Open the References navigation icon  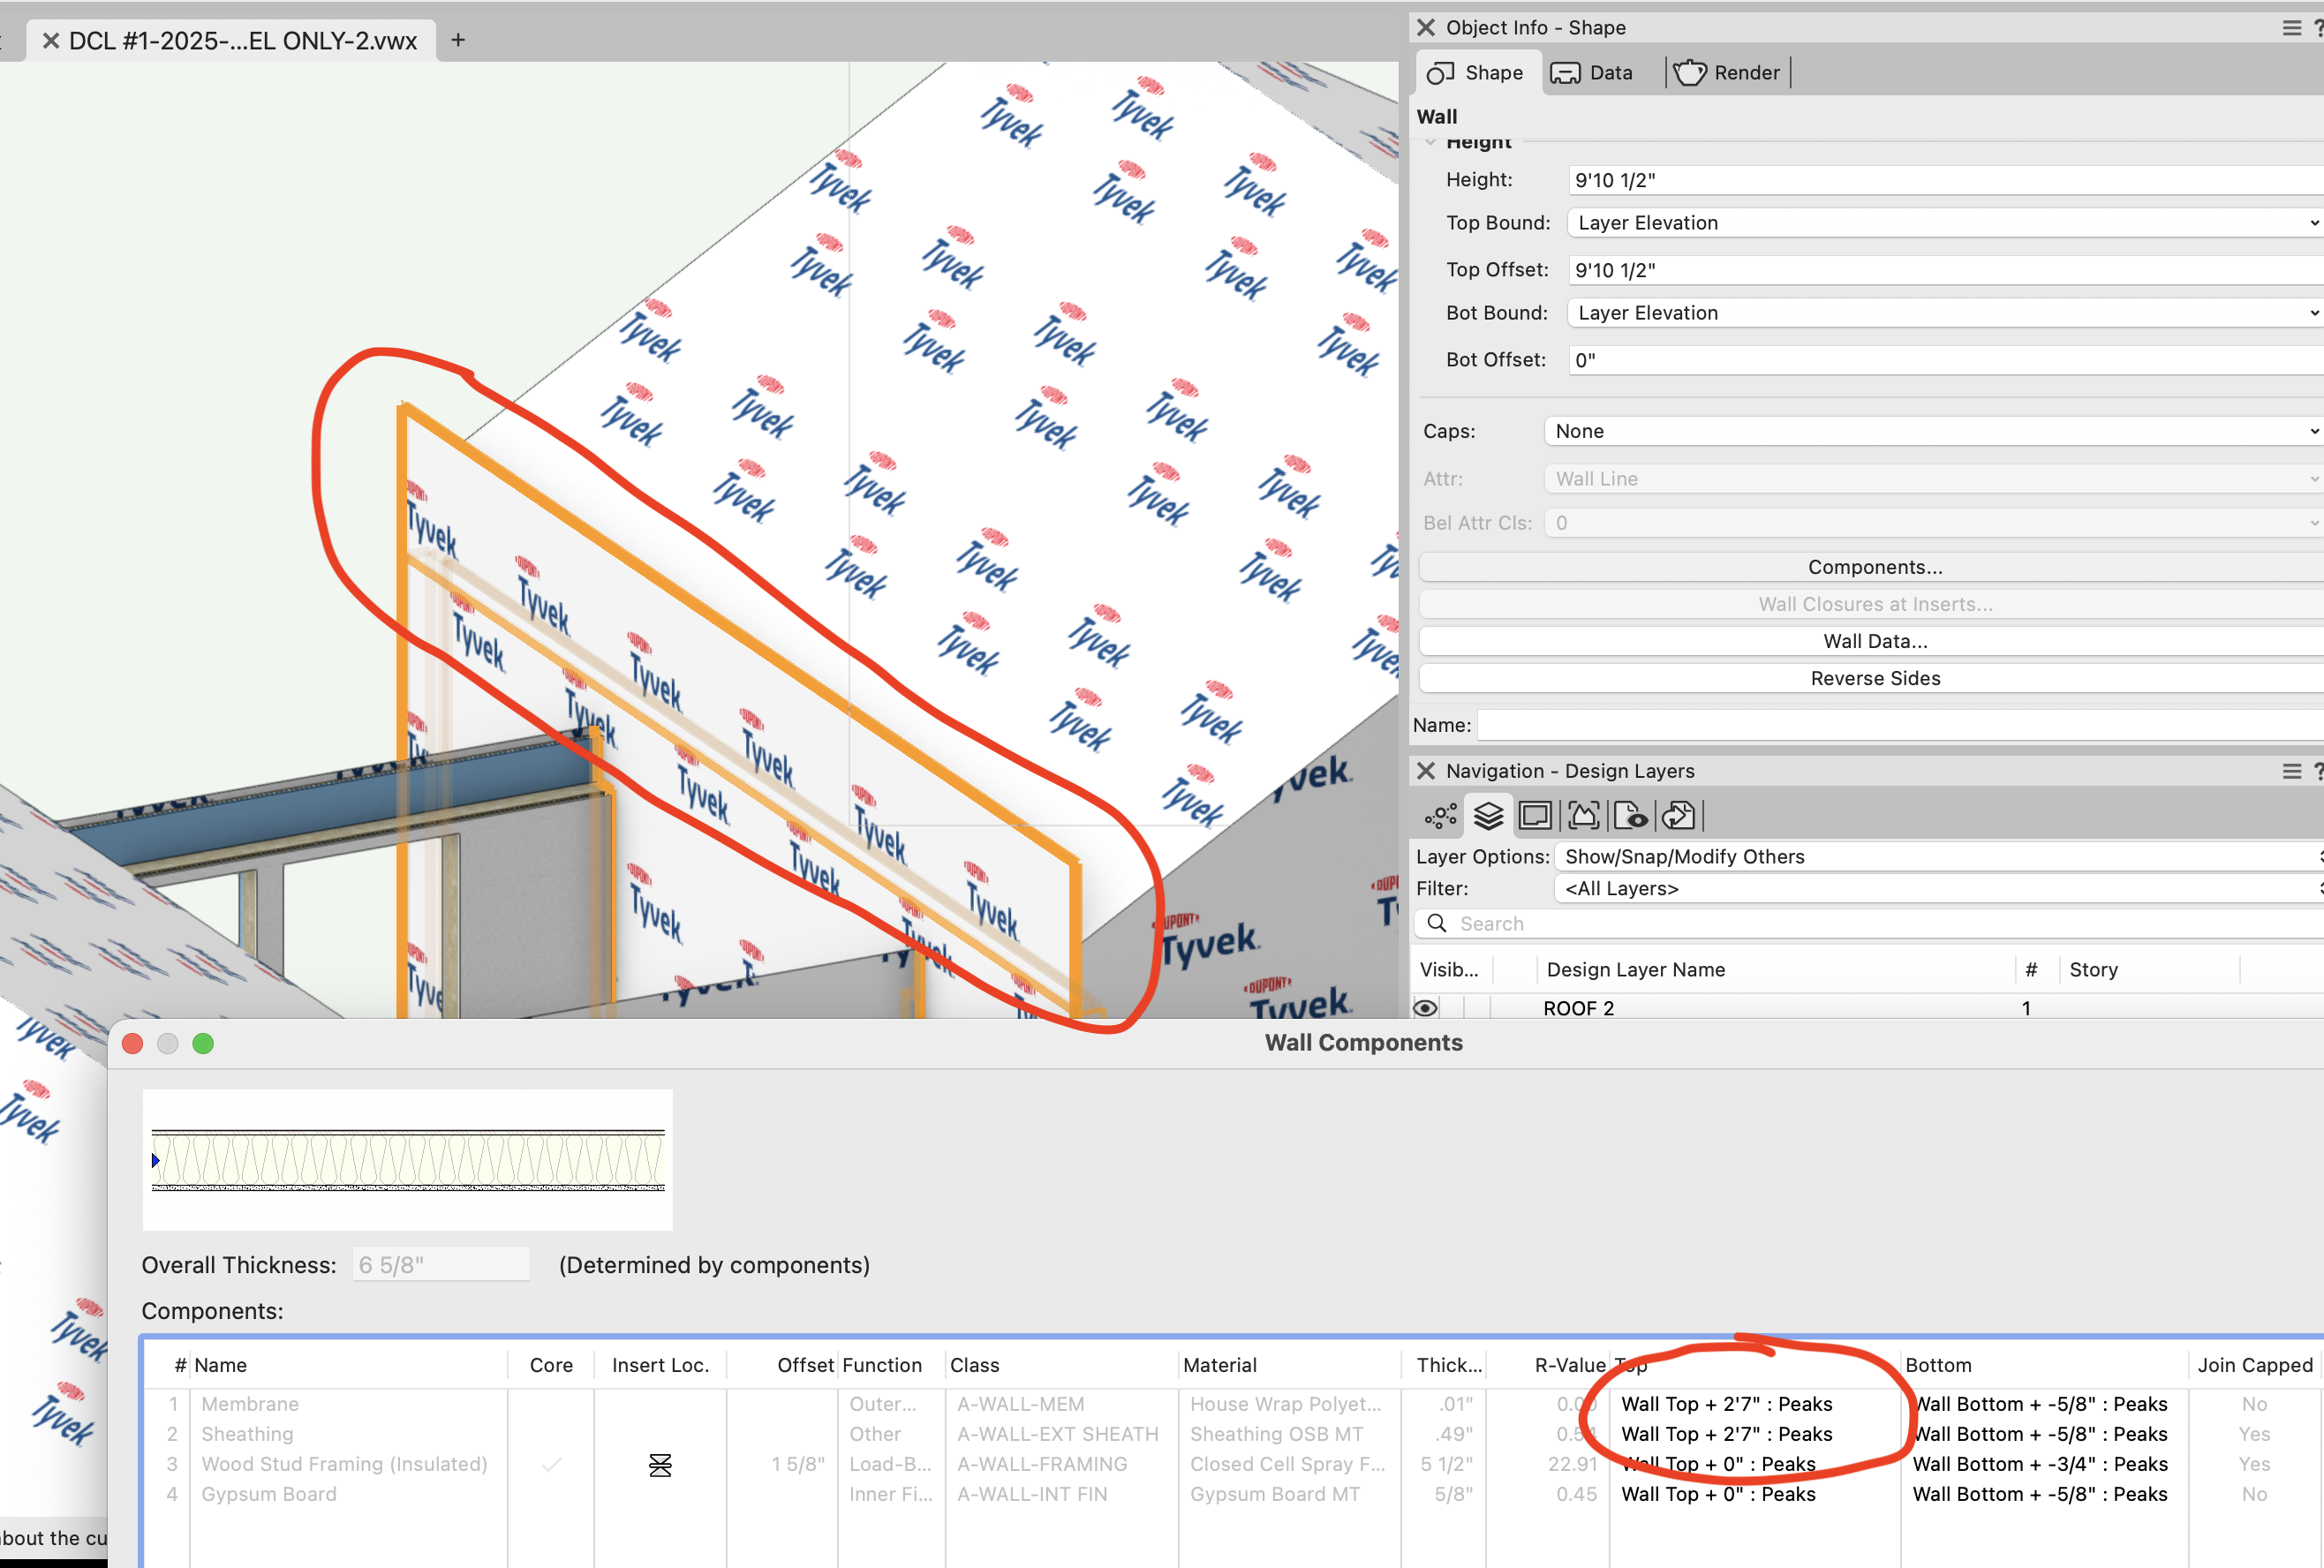pos(1678,816)
